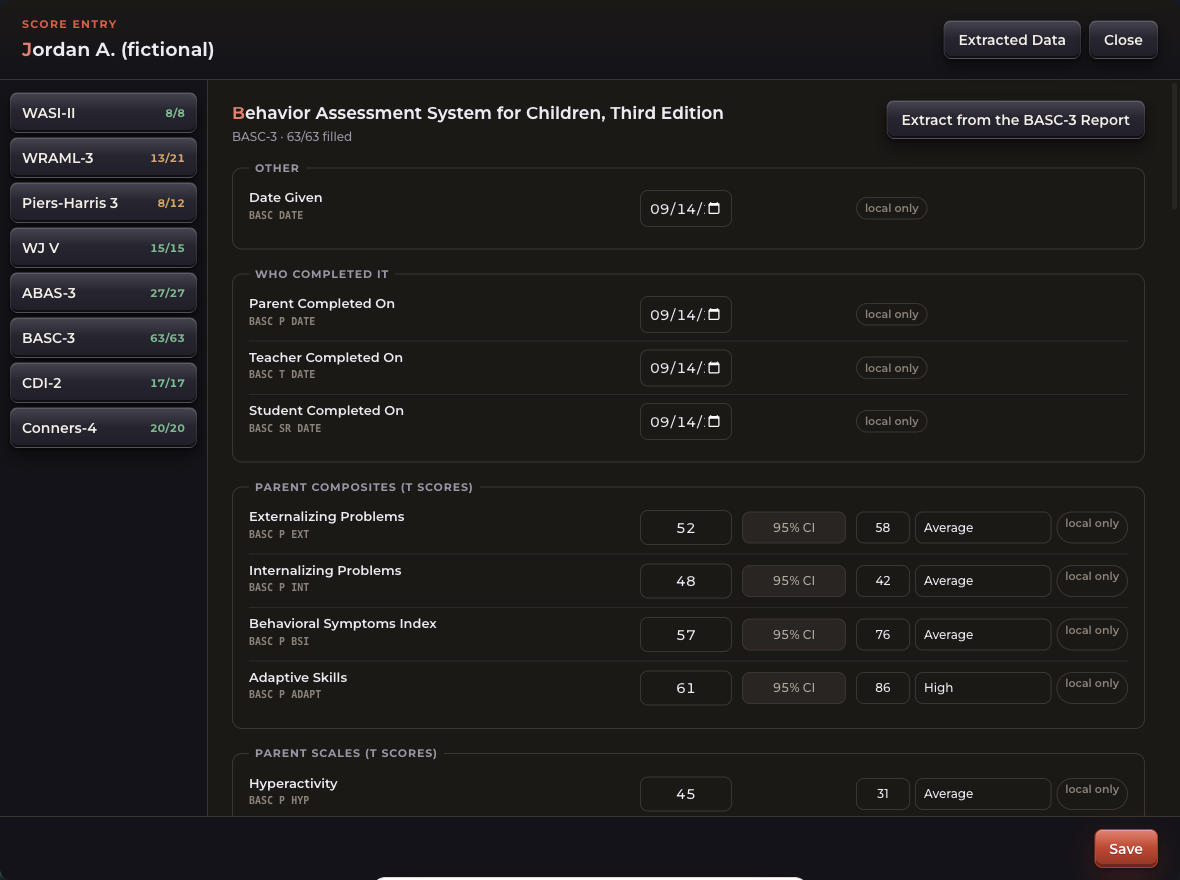Edit the Hyperactivity T score field
The image size is (1180, 880).
(686, 794)
